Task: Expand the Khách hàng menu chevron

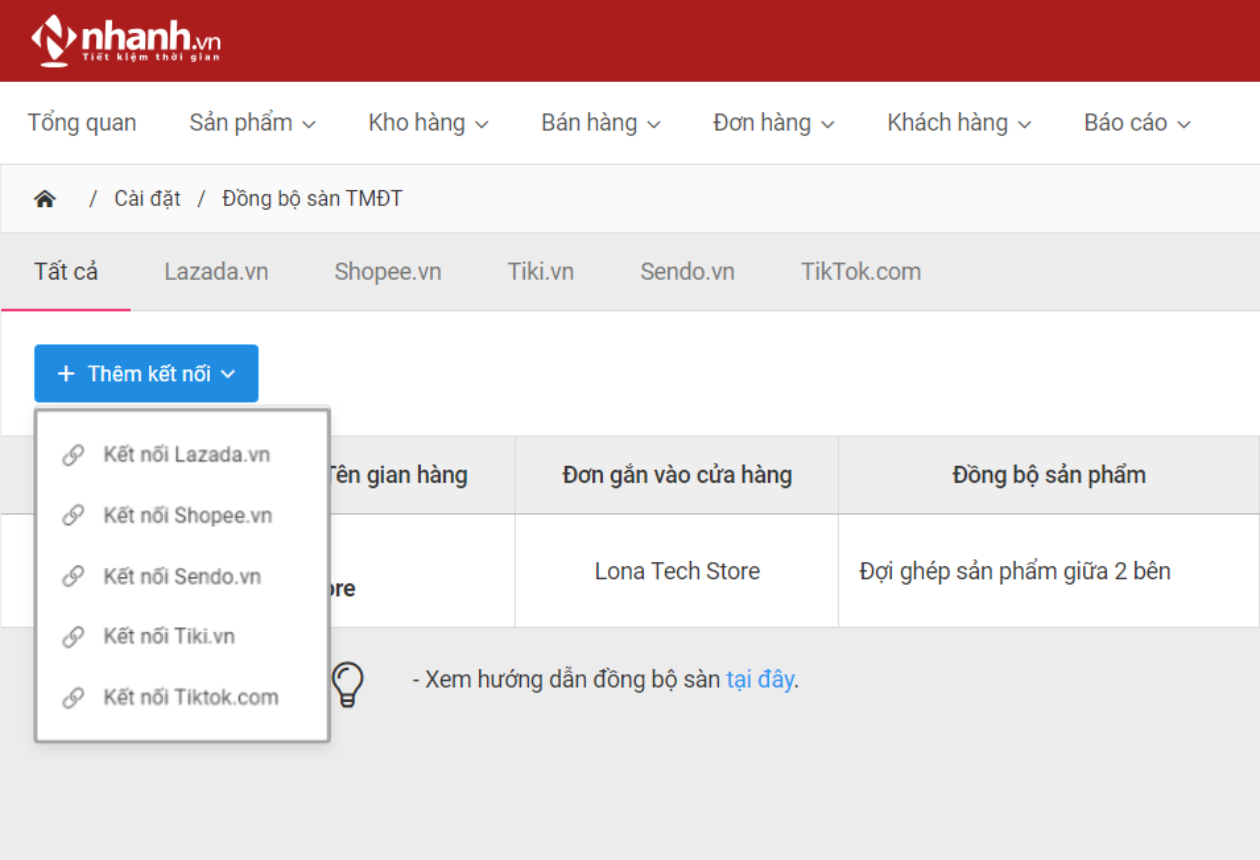Action: click(1025, 124)
